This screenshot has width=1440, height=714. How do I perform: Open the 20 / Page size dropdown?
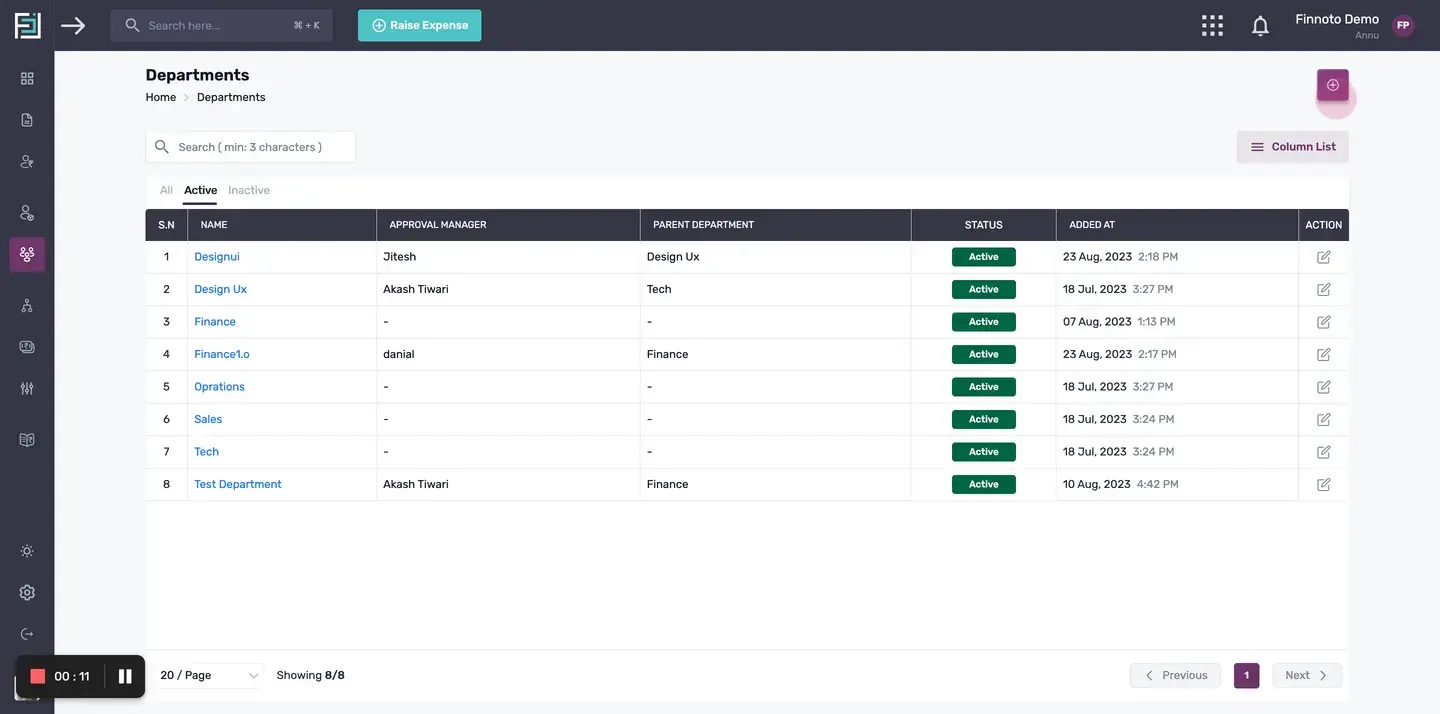tap(209, 676)
